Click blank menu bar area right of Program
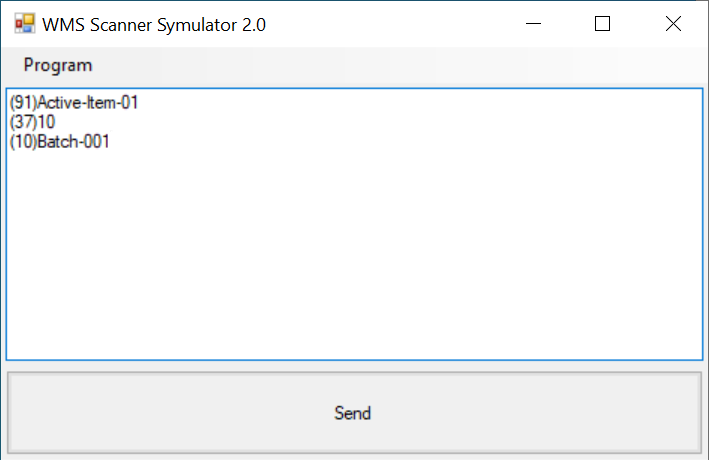The image size is (709, 460). click(400, 66)
